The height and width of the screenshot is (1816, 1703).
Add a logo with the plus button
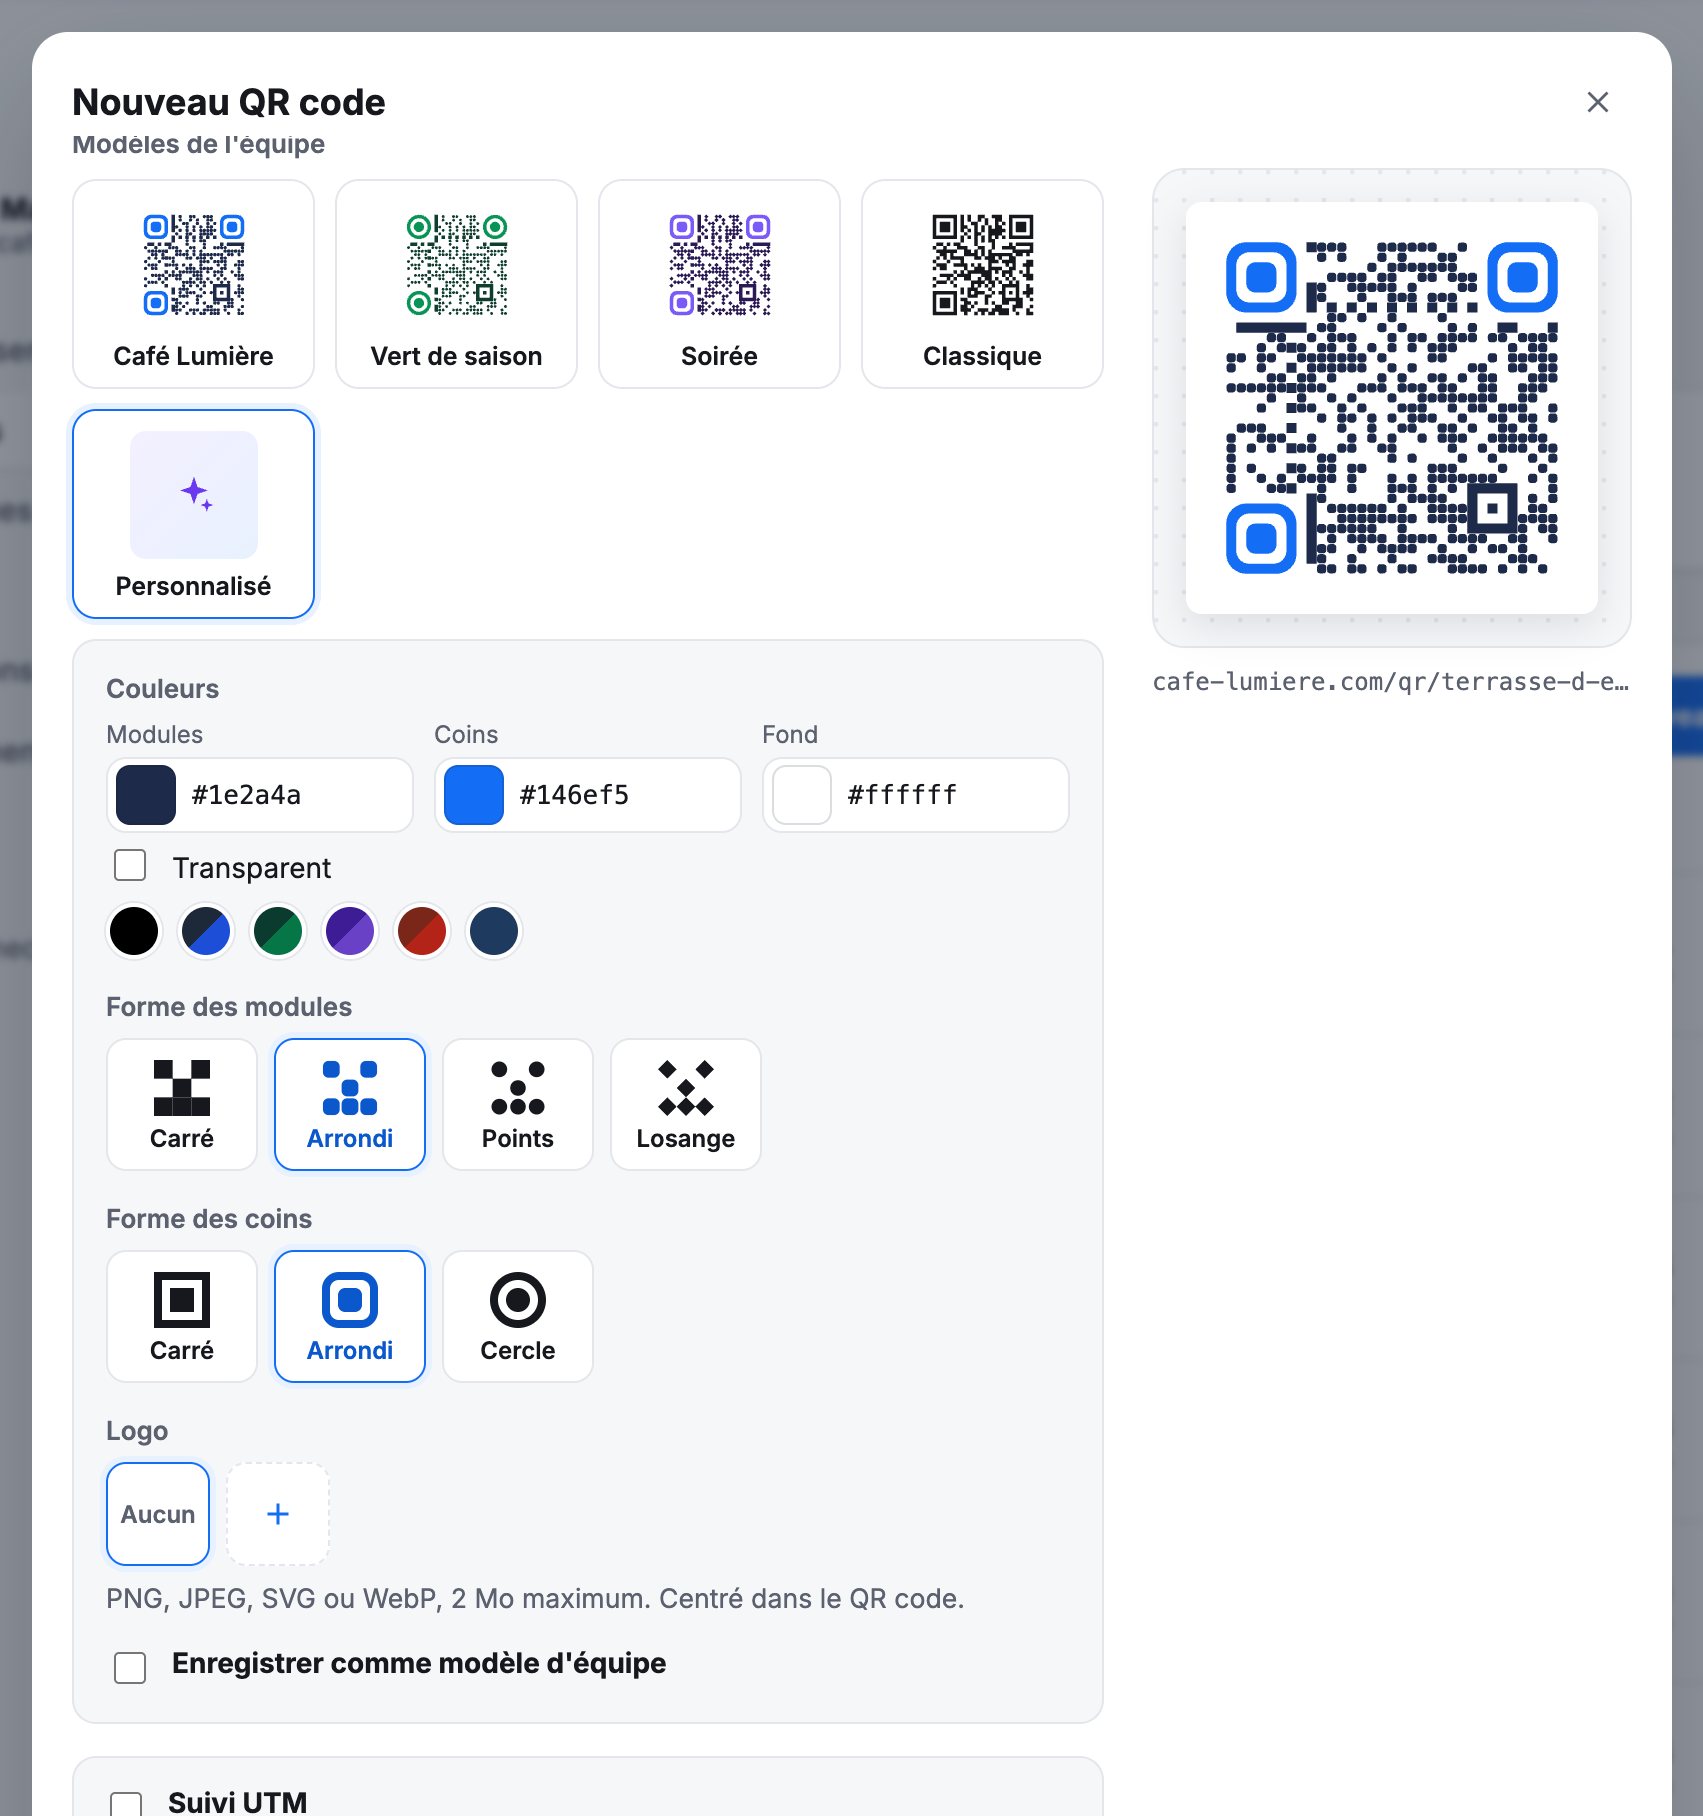click(278, 1514)
